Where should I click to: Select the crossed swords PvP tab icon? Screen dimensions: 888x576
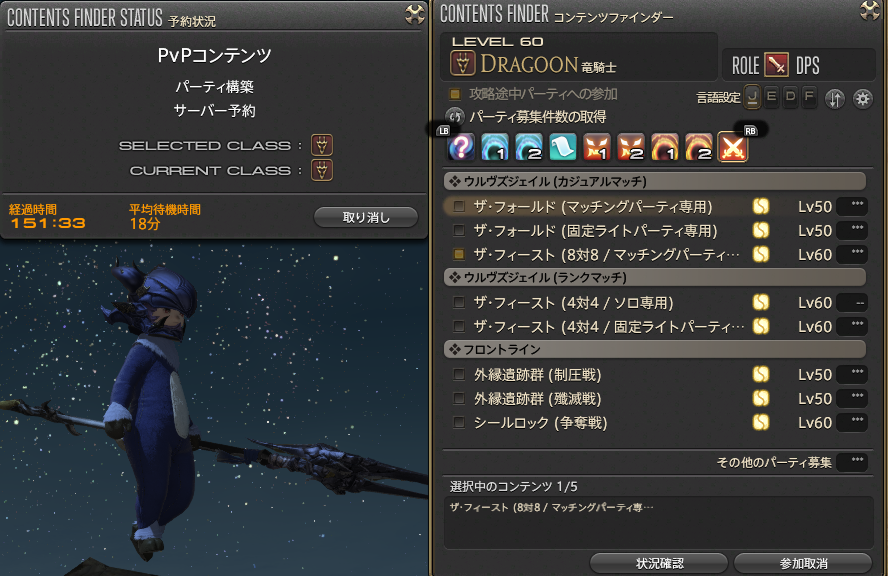733,147
